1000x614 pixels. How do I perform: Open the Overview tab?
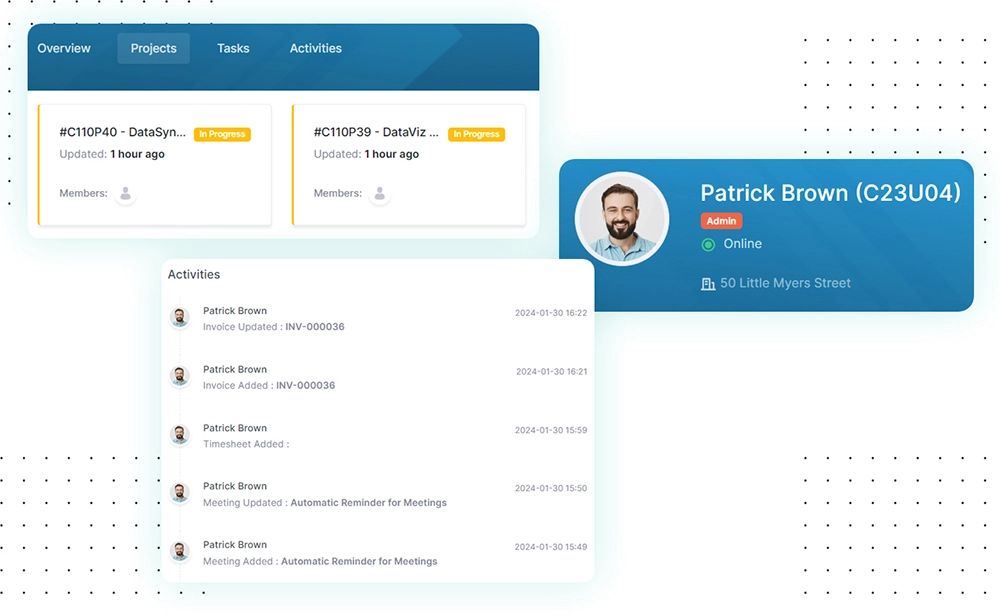pos(64,48)
